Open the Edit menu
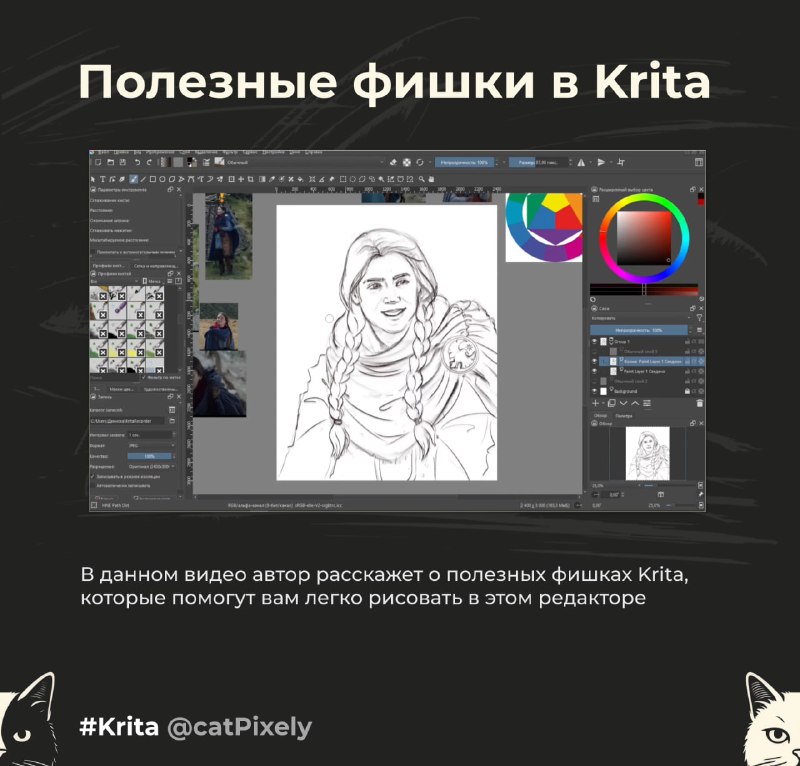800x766 pixels. [121, 152]
